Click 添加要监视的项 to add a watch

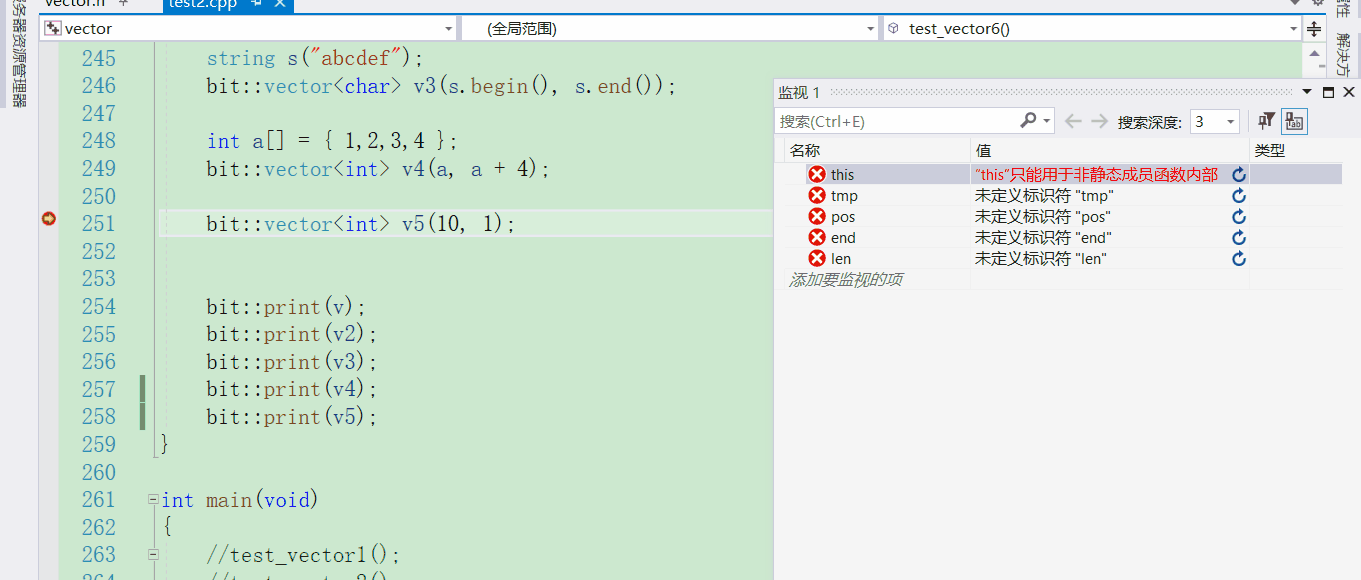(846, 280)
